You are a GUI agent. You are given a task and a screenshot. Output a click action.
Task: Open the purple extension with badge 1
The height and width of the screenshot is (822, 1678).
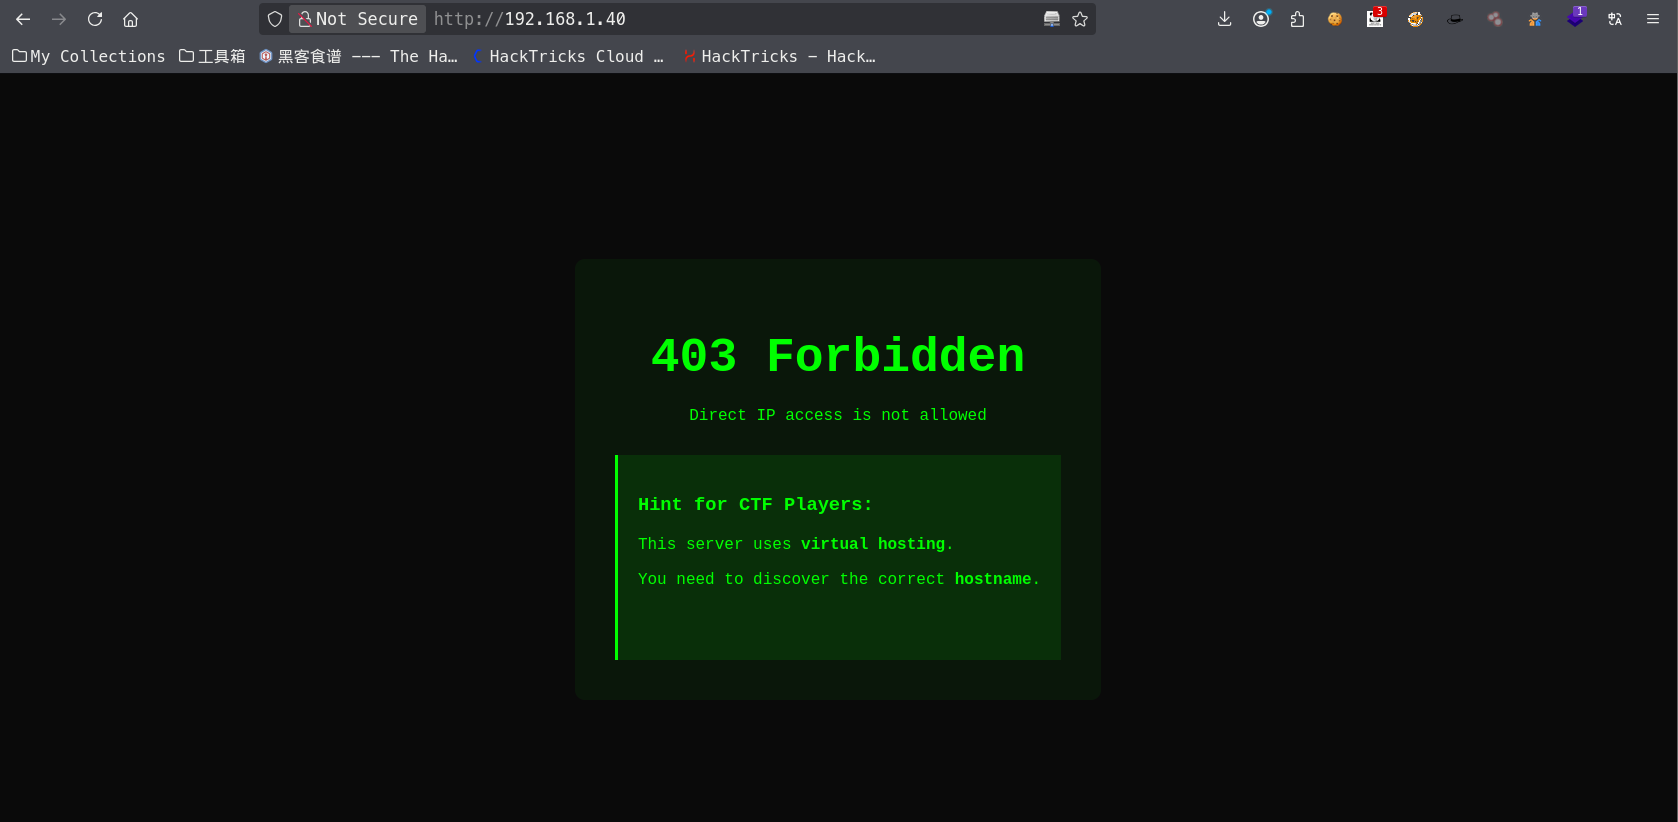pos(1575,19)
